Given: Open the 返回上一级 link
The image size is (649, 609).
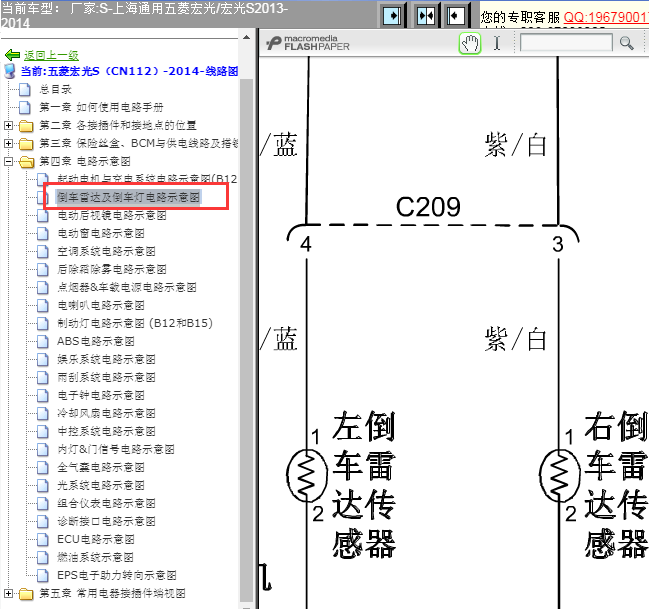Looking at the screenshot, I should (x=51, y=55).
